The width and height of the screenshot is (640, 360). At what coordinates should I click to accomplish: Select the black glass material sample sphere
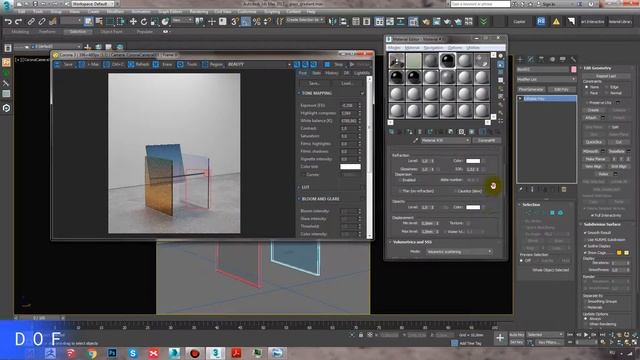click(447, 60)
